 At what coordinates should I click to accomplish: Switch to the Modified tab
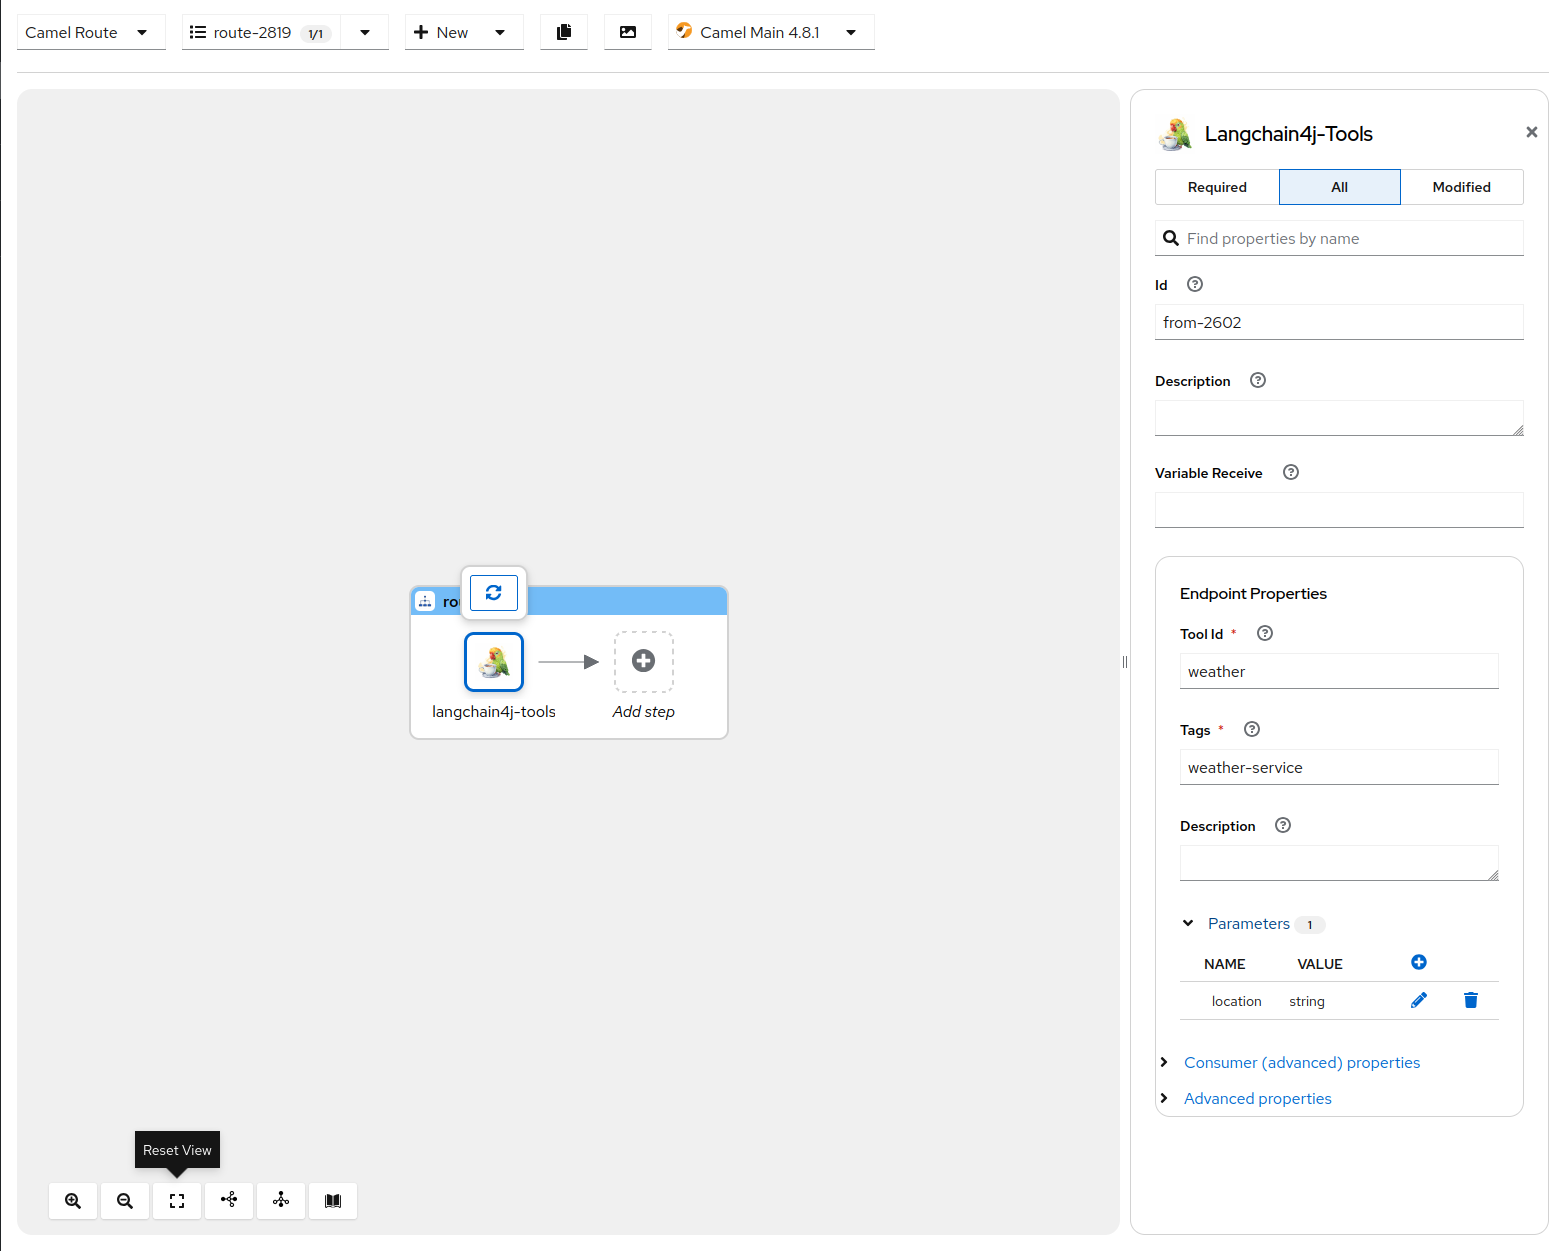tap(1461, 187)
